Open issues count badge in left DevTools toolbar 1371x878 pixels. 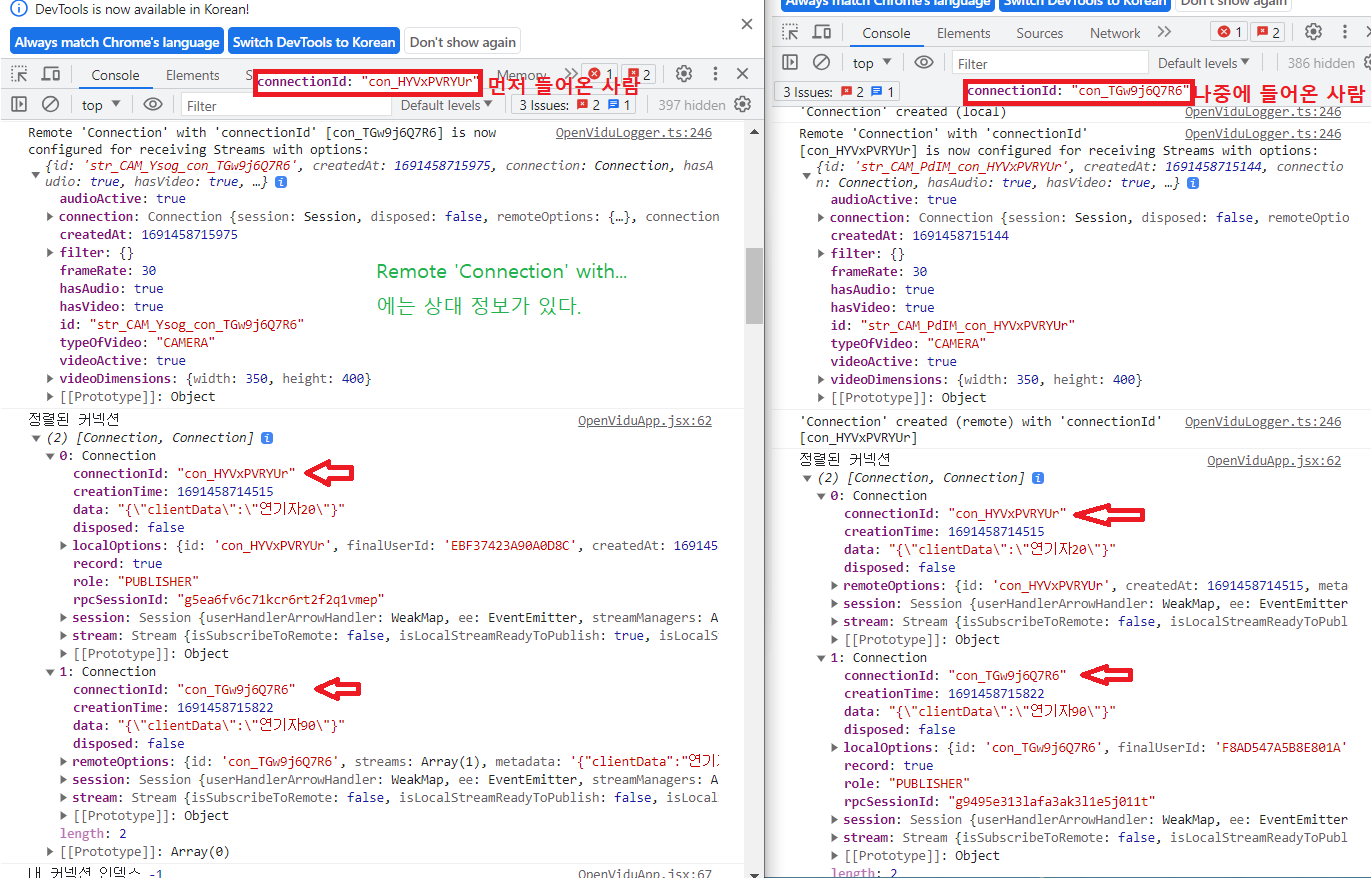(x=639, y=74)
